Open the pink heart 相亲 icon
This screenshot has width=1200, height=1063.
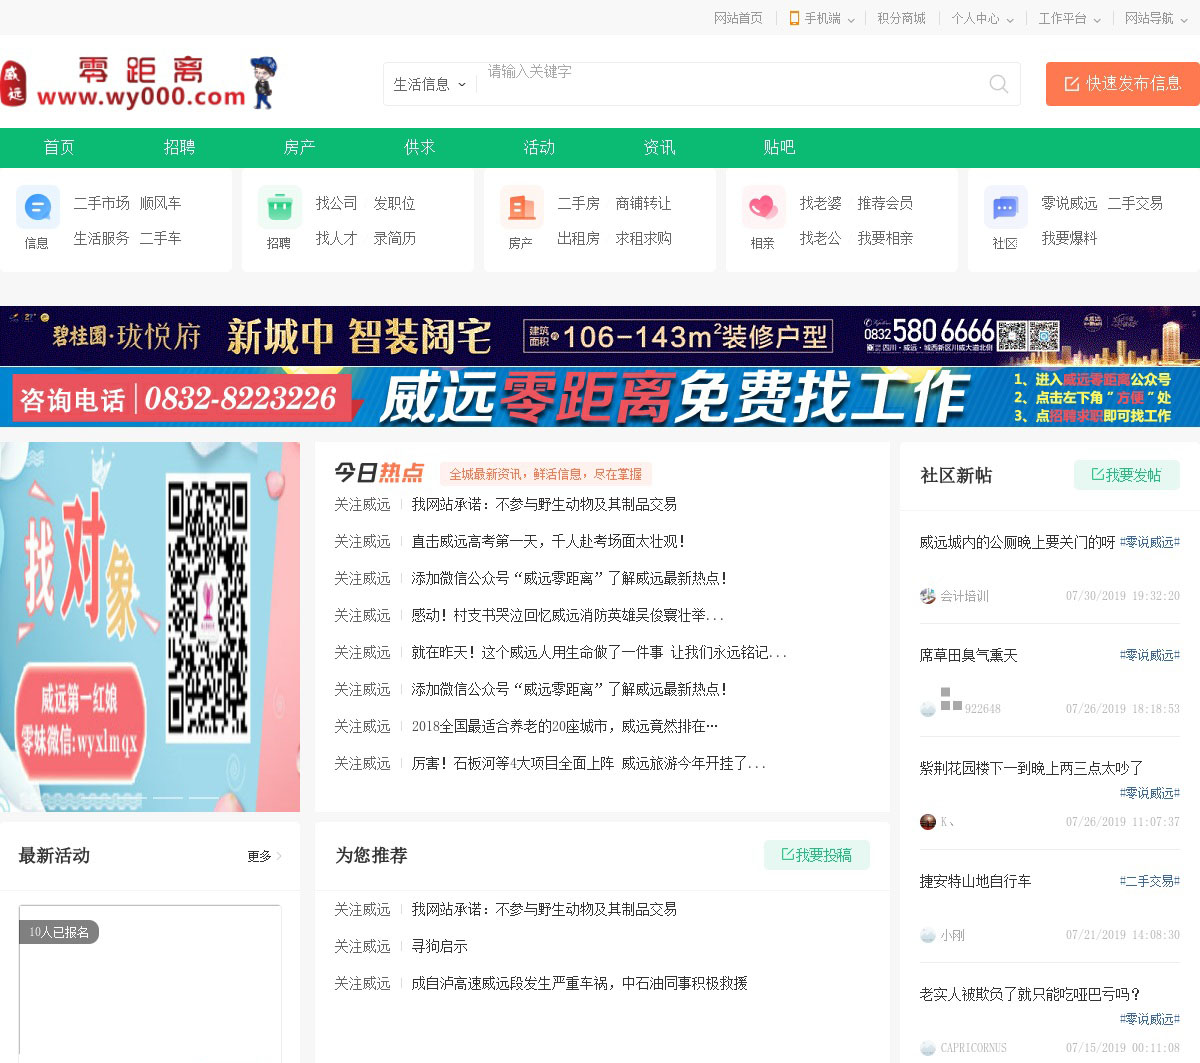pyautogui.click(x=763, y=208)
